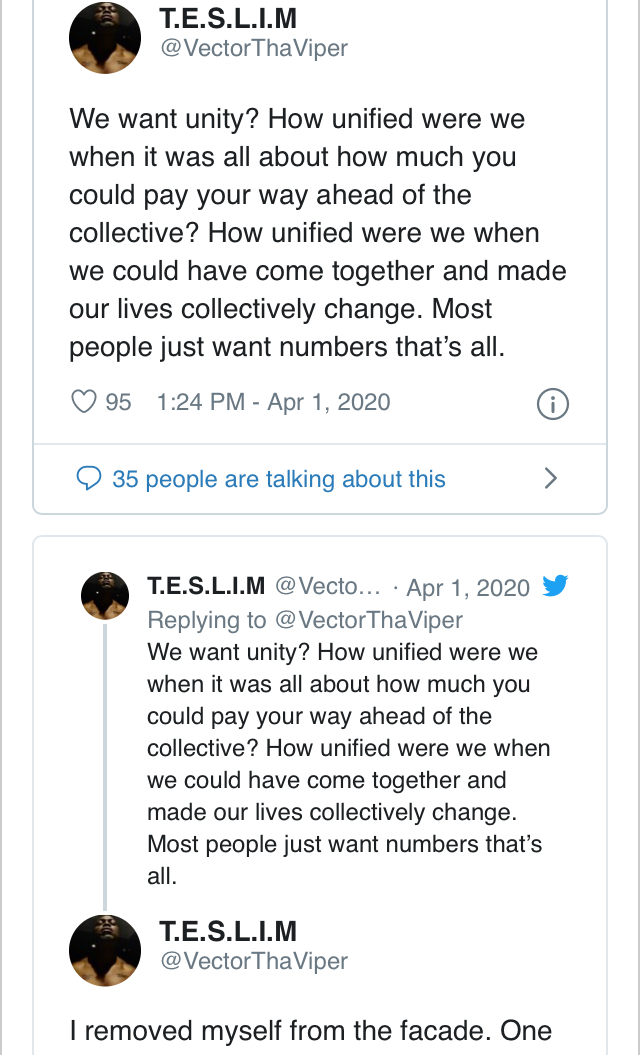
Task: Click the 95 likes count
Action: tap(118, 402)
